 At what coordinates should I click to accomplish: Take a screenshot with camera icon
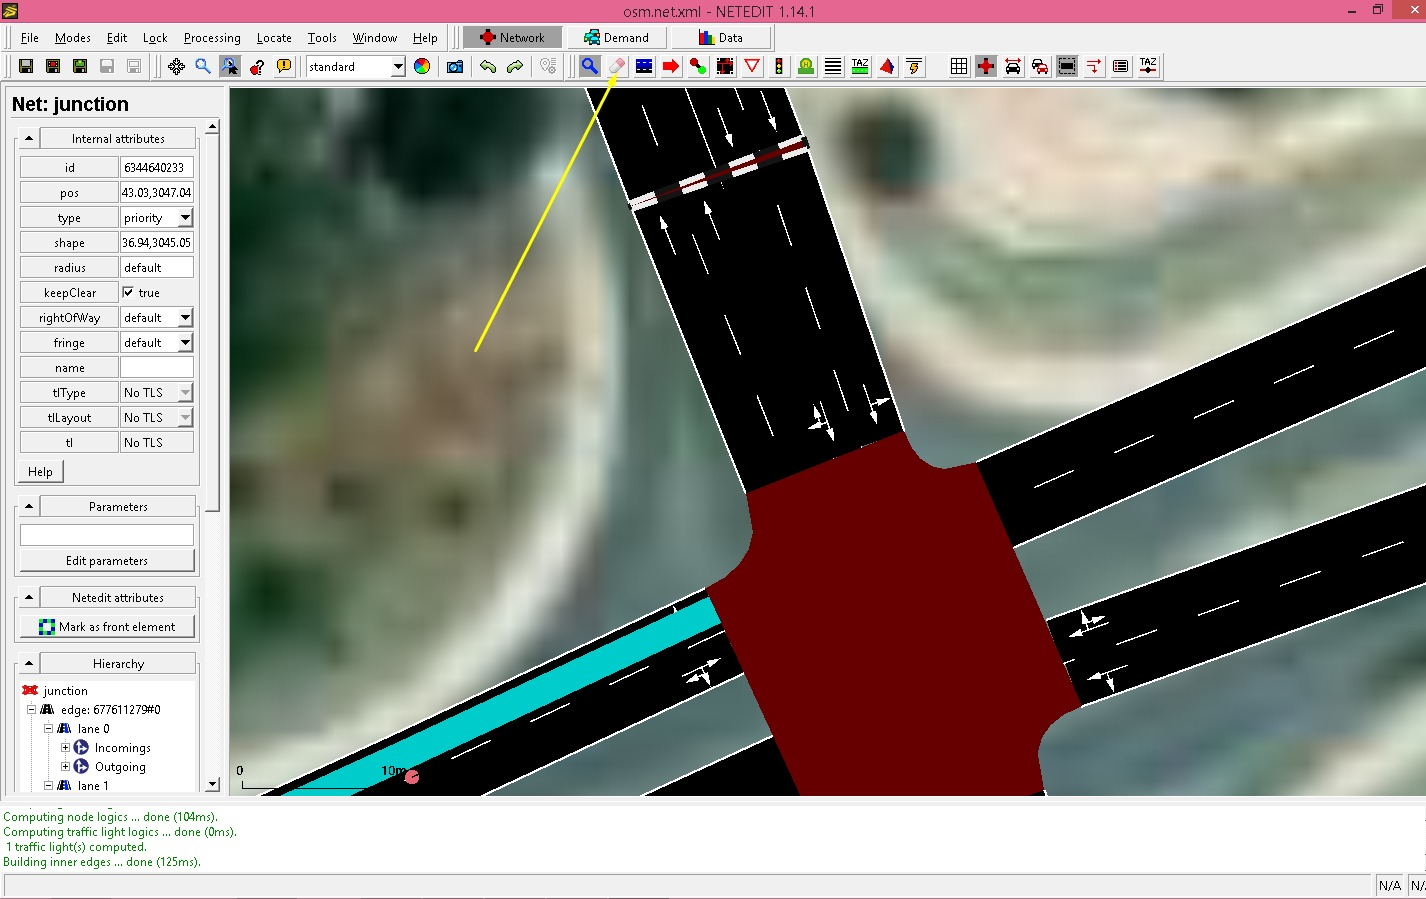455,66
